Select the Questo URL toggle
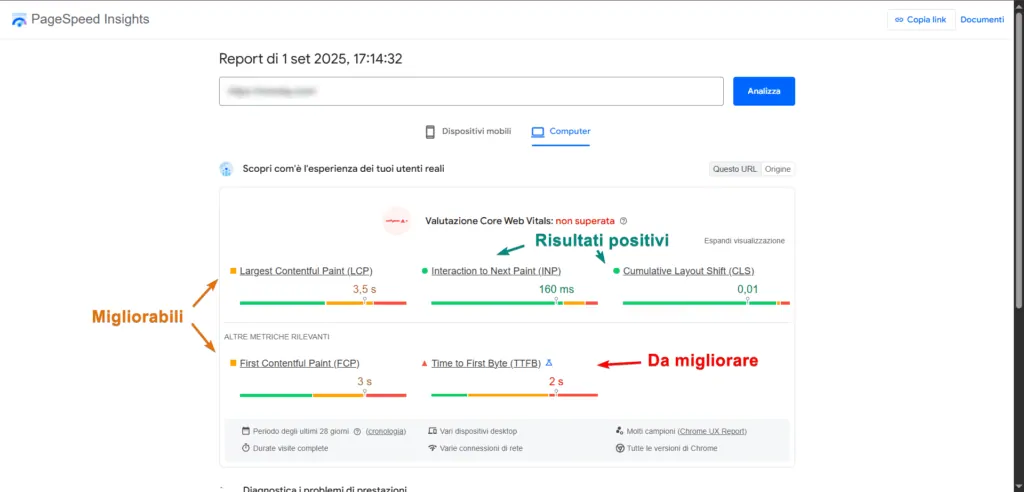The image size is (1024, 492). click(735, 169)
